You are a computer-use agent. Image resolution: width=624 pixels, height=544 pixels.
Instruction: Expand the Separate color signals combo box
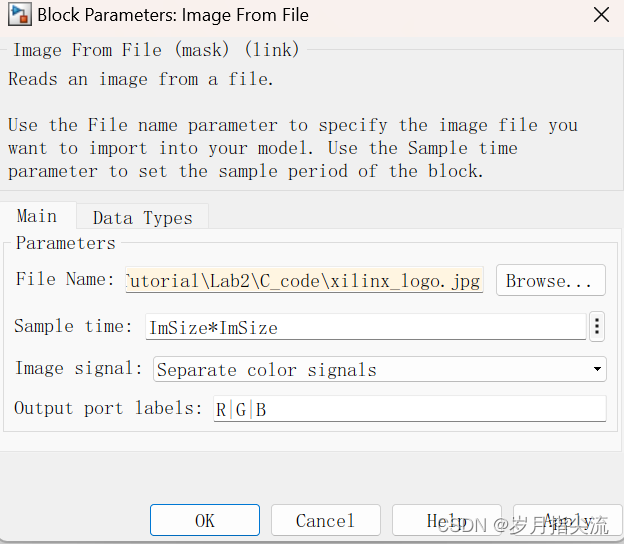tap(379, 369)
